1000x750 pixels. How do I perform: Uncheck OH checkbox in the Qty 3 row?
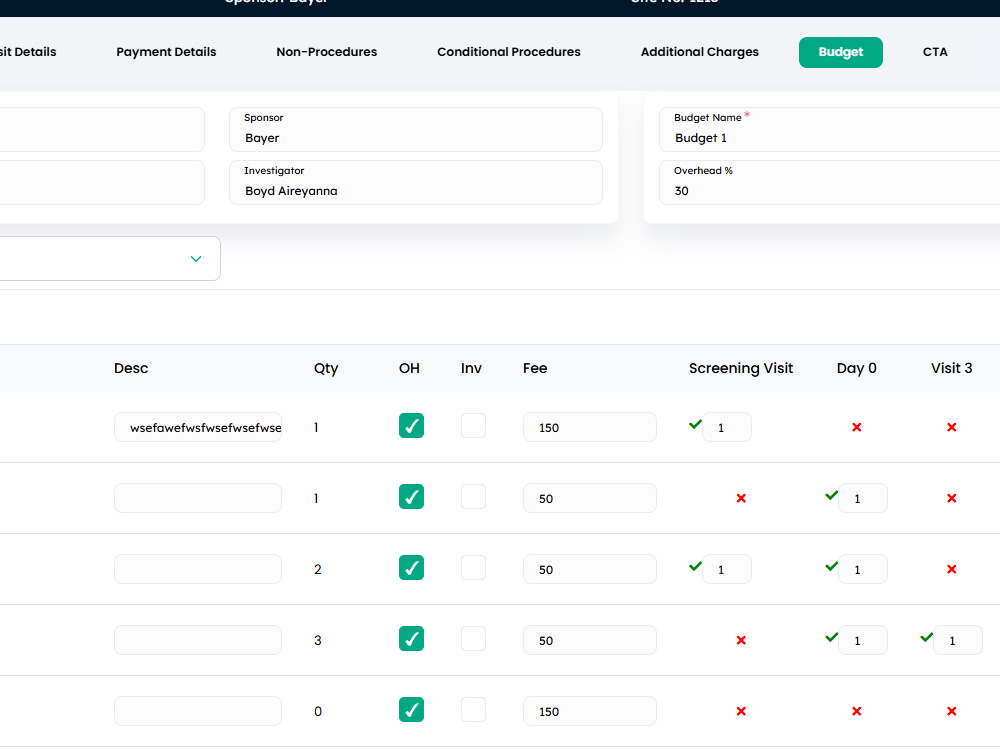tap(411, 639)
